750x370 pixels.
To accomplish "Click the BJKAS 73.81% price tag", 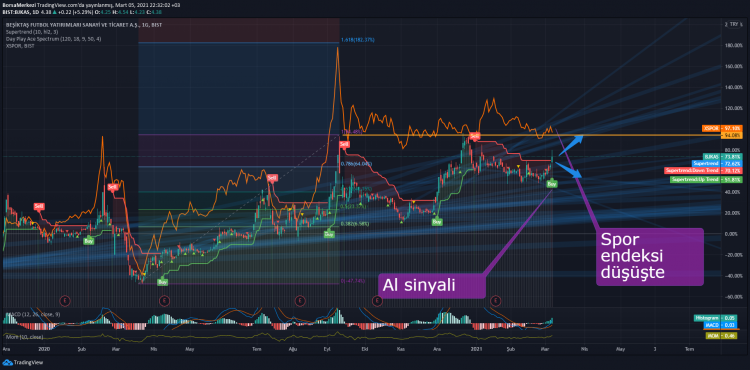I will 723,156.
